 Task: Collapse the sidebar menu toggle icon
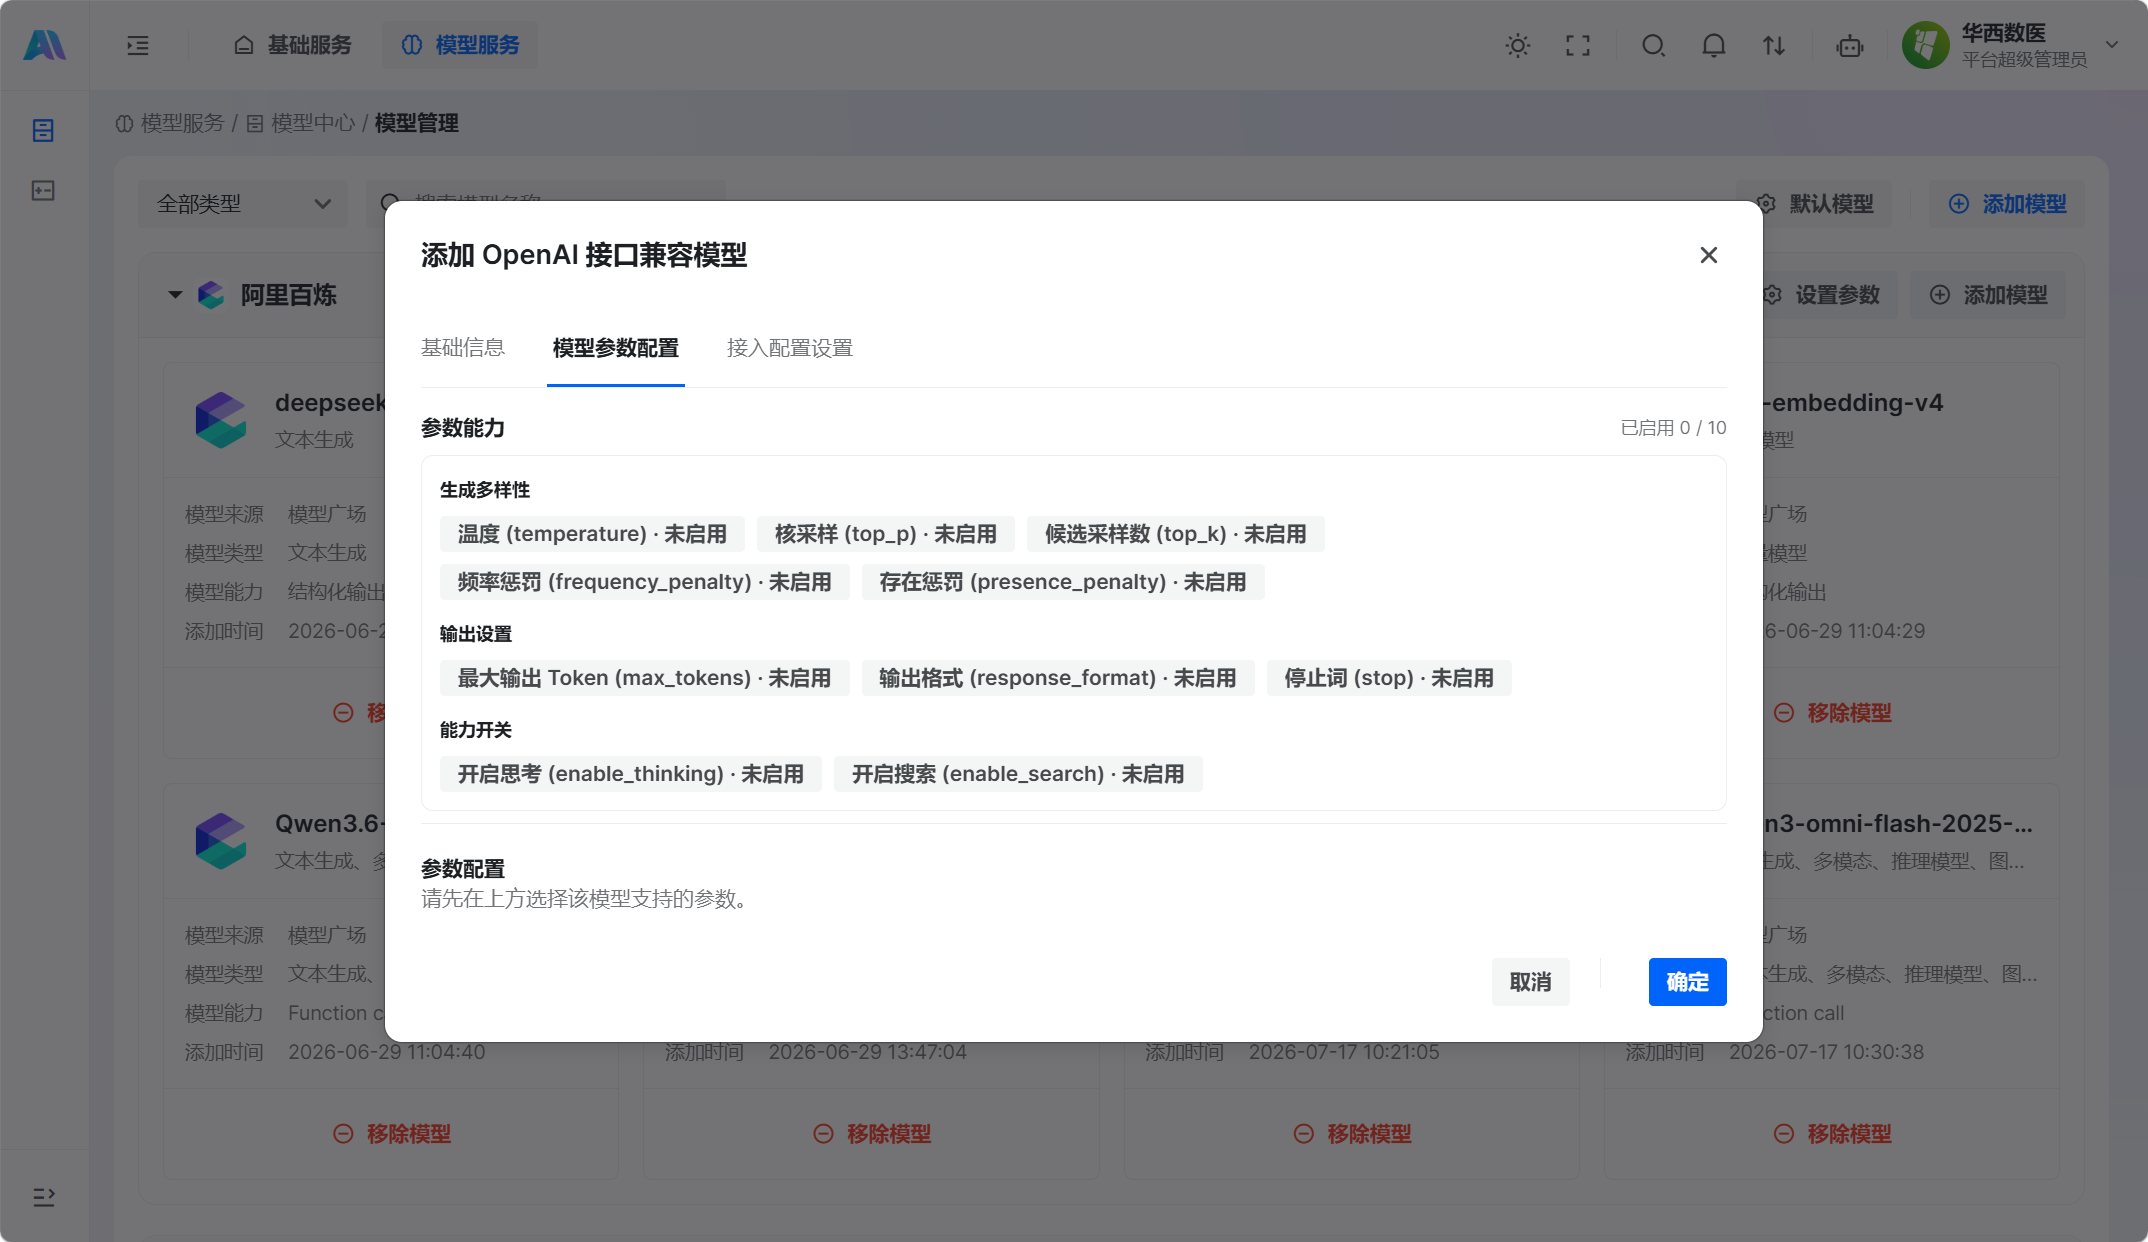pyautogui.click(x=138, y=45)
